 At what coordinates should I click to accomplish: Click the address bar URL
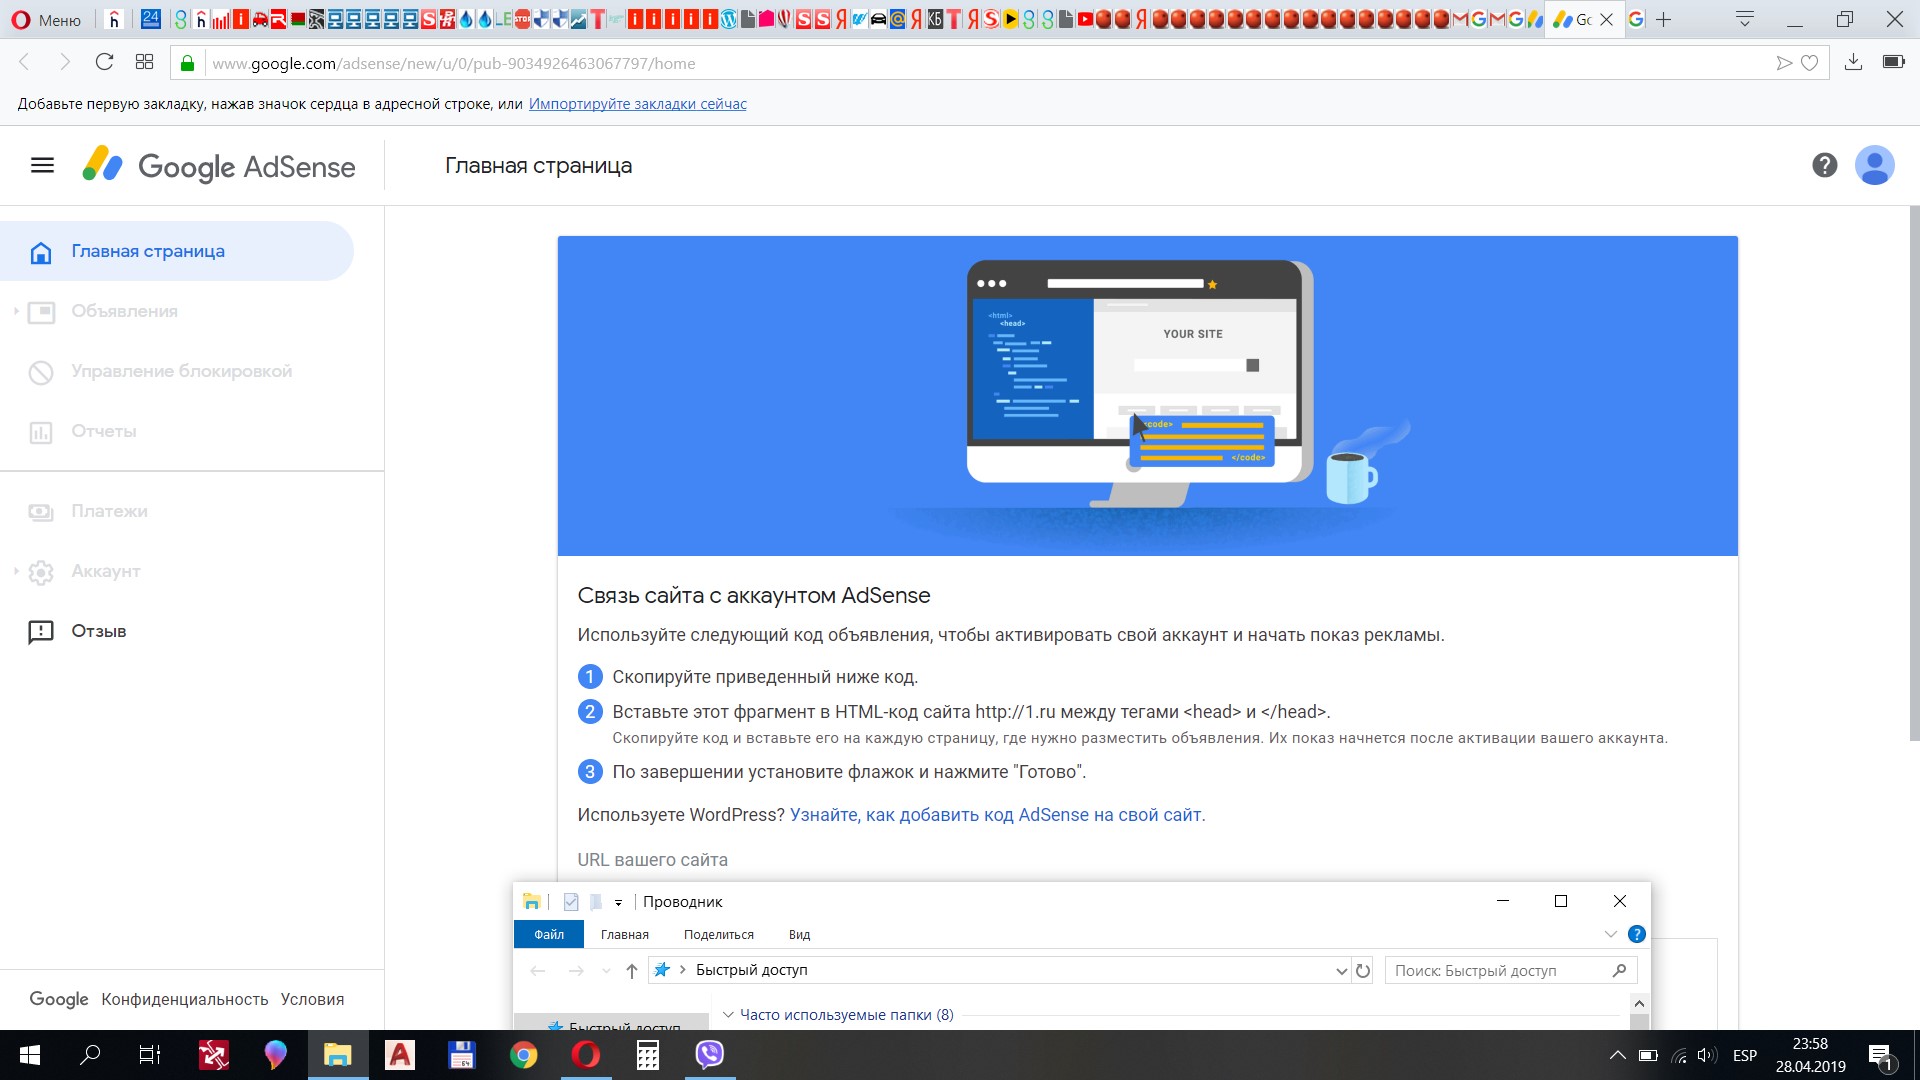(x=453, y=63)
